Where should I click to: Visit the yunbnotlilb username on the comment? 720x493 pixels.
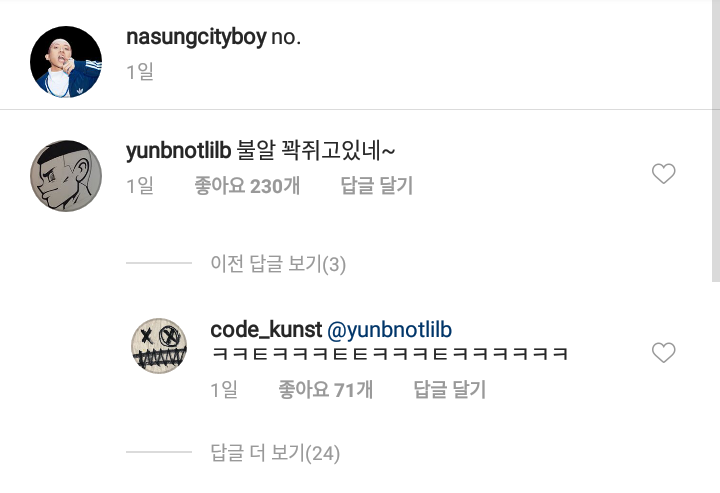click(x=178, y=151)
